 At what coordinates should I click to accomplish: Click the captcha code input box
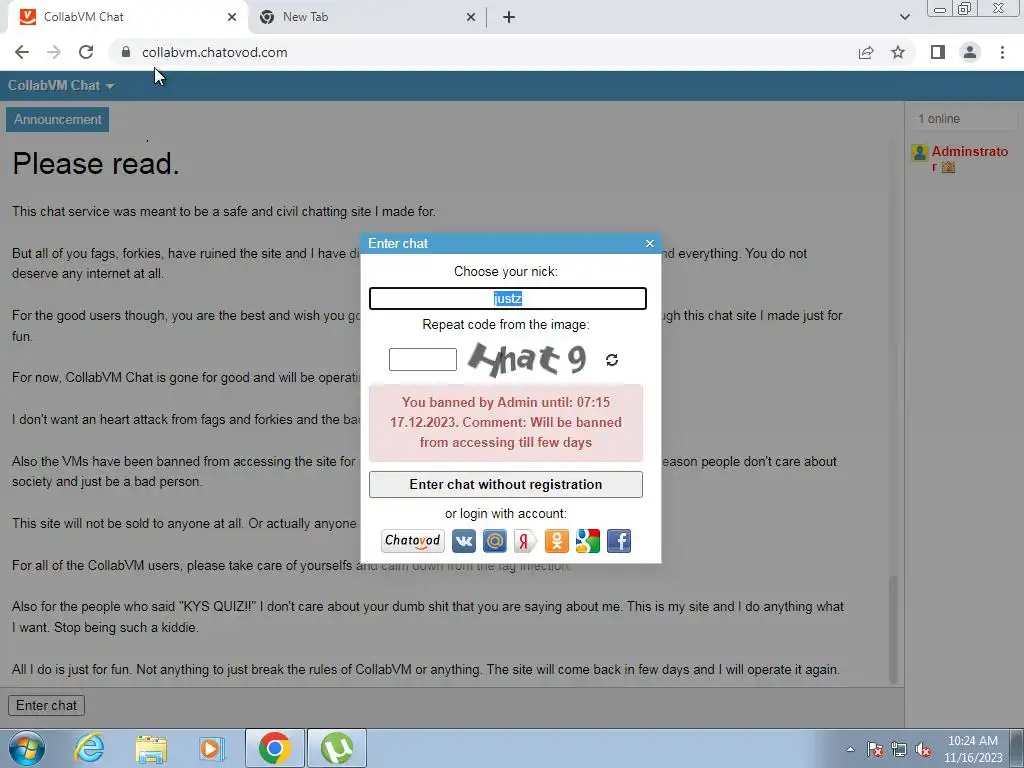click(423, 359)
